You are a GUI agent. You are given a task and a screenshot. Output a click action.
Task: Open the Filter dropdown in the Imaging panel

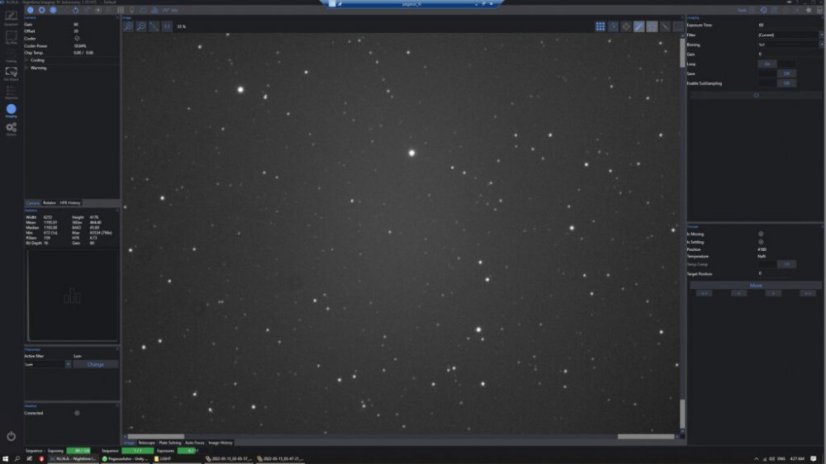point(788,35)
